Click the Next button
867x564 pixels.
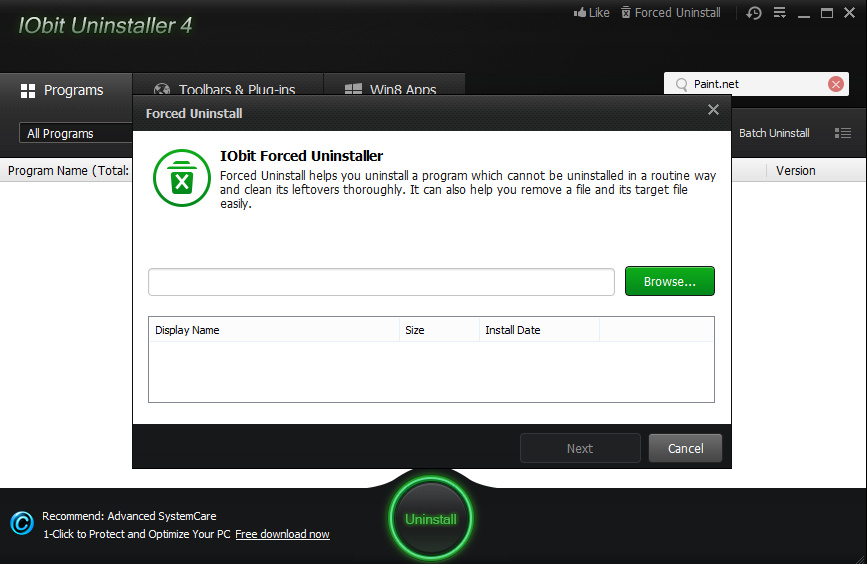(x=580, y=448)
